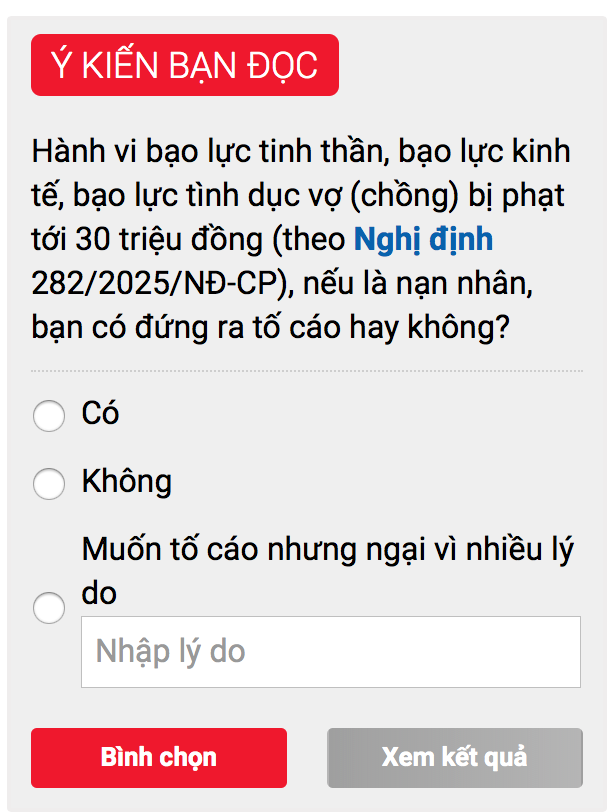Mark yourself as willing to report abuse
This screenshot has width=608, height=812.
coord(48,416)
